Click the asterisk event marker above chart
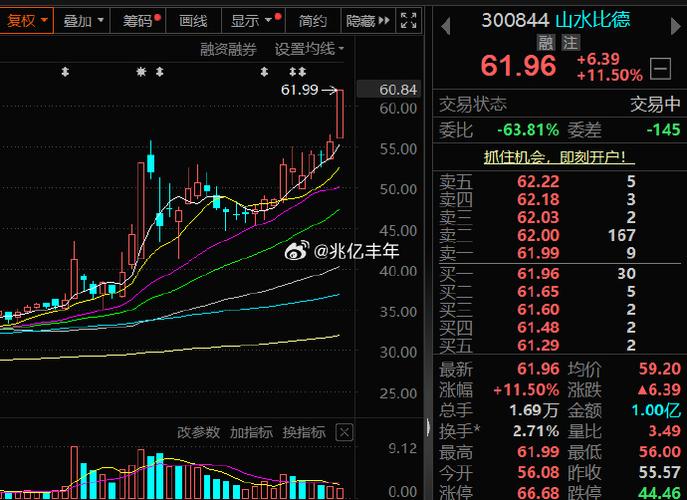The width and height of the screenshot is (687, 500). point(141,72)
